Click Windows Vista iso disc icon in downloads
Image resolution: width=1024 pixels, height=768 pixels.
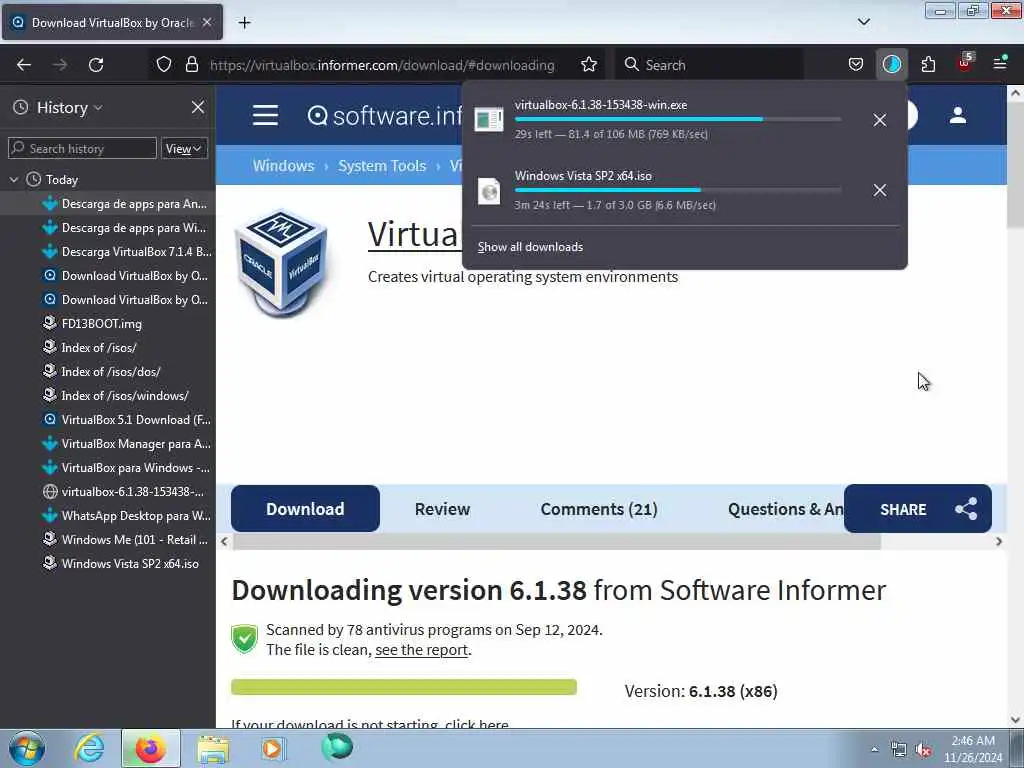(488, 191)
